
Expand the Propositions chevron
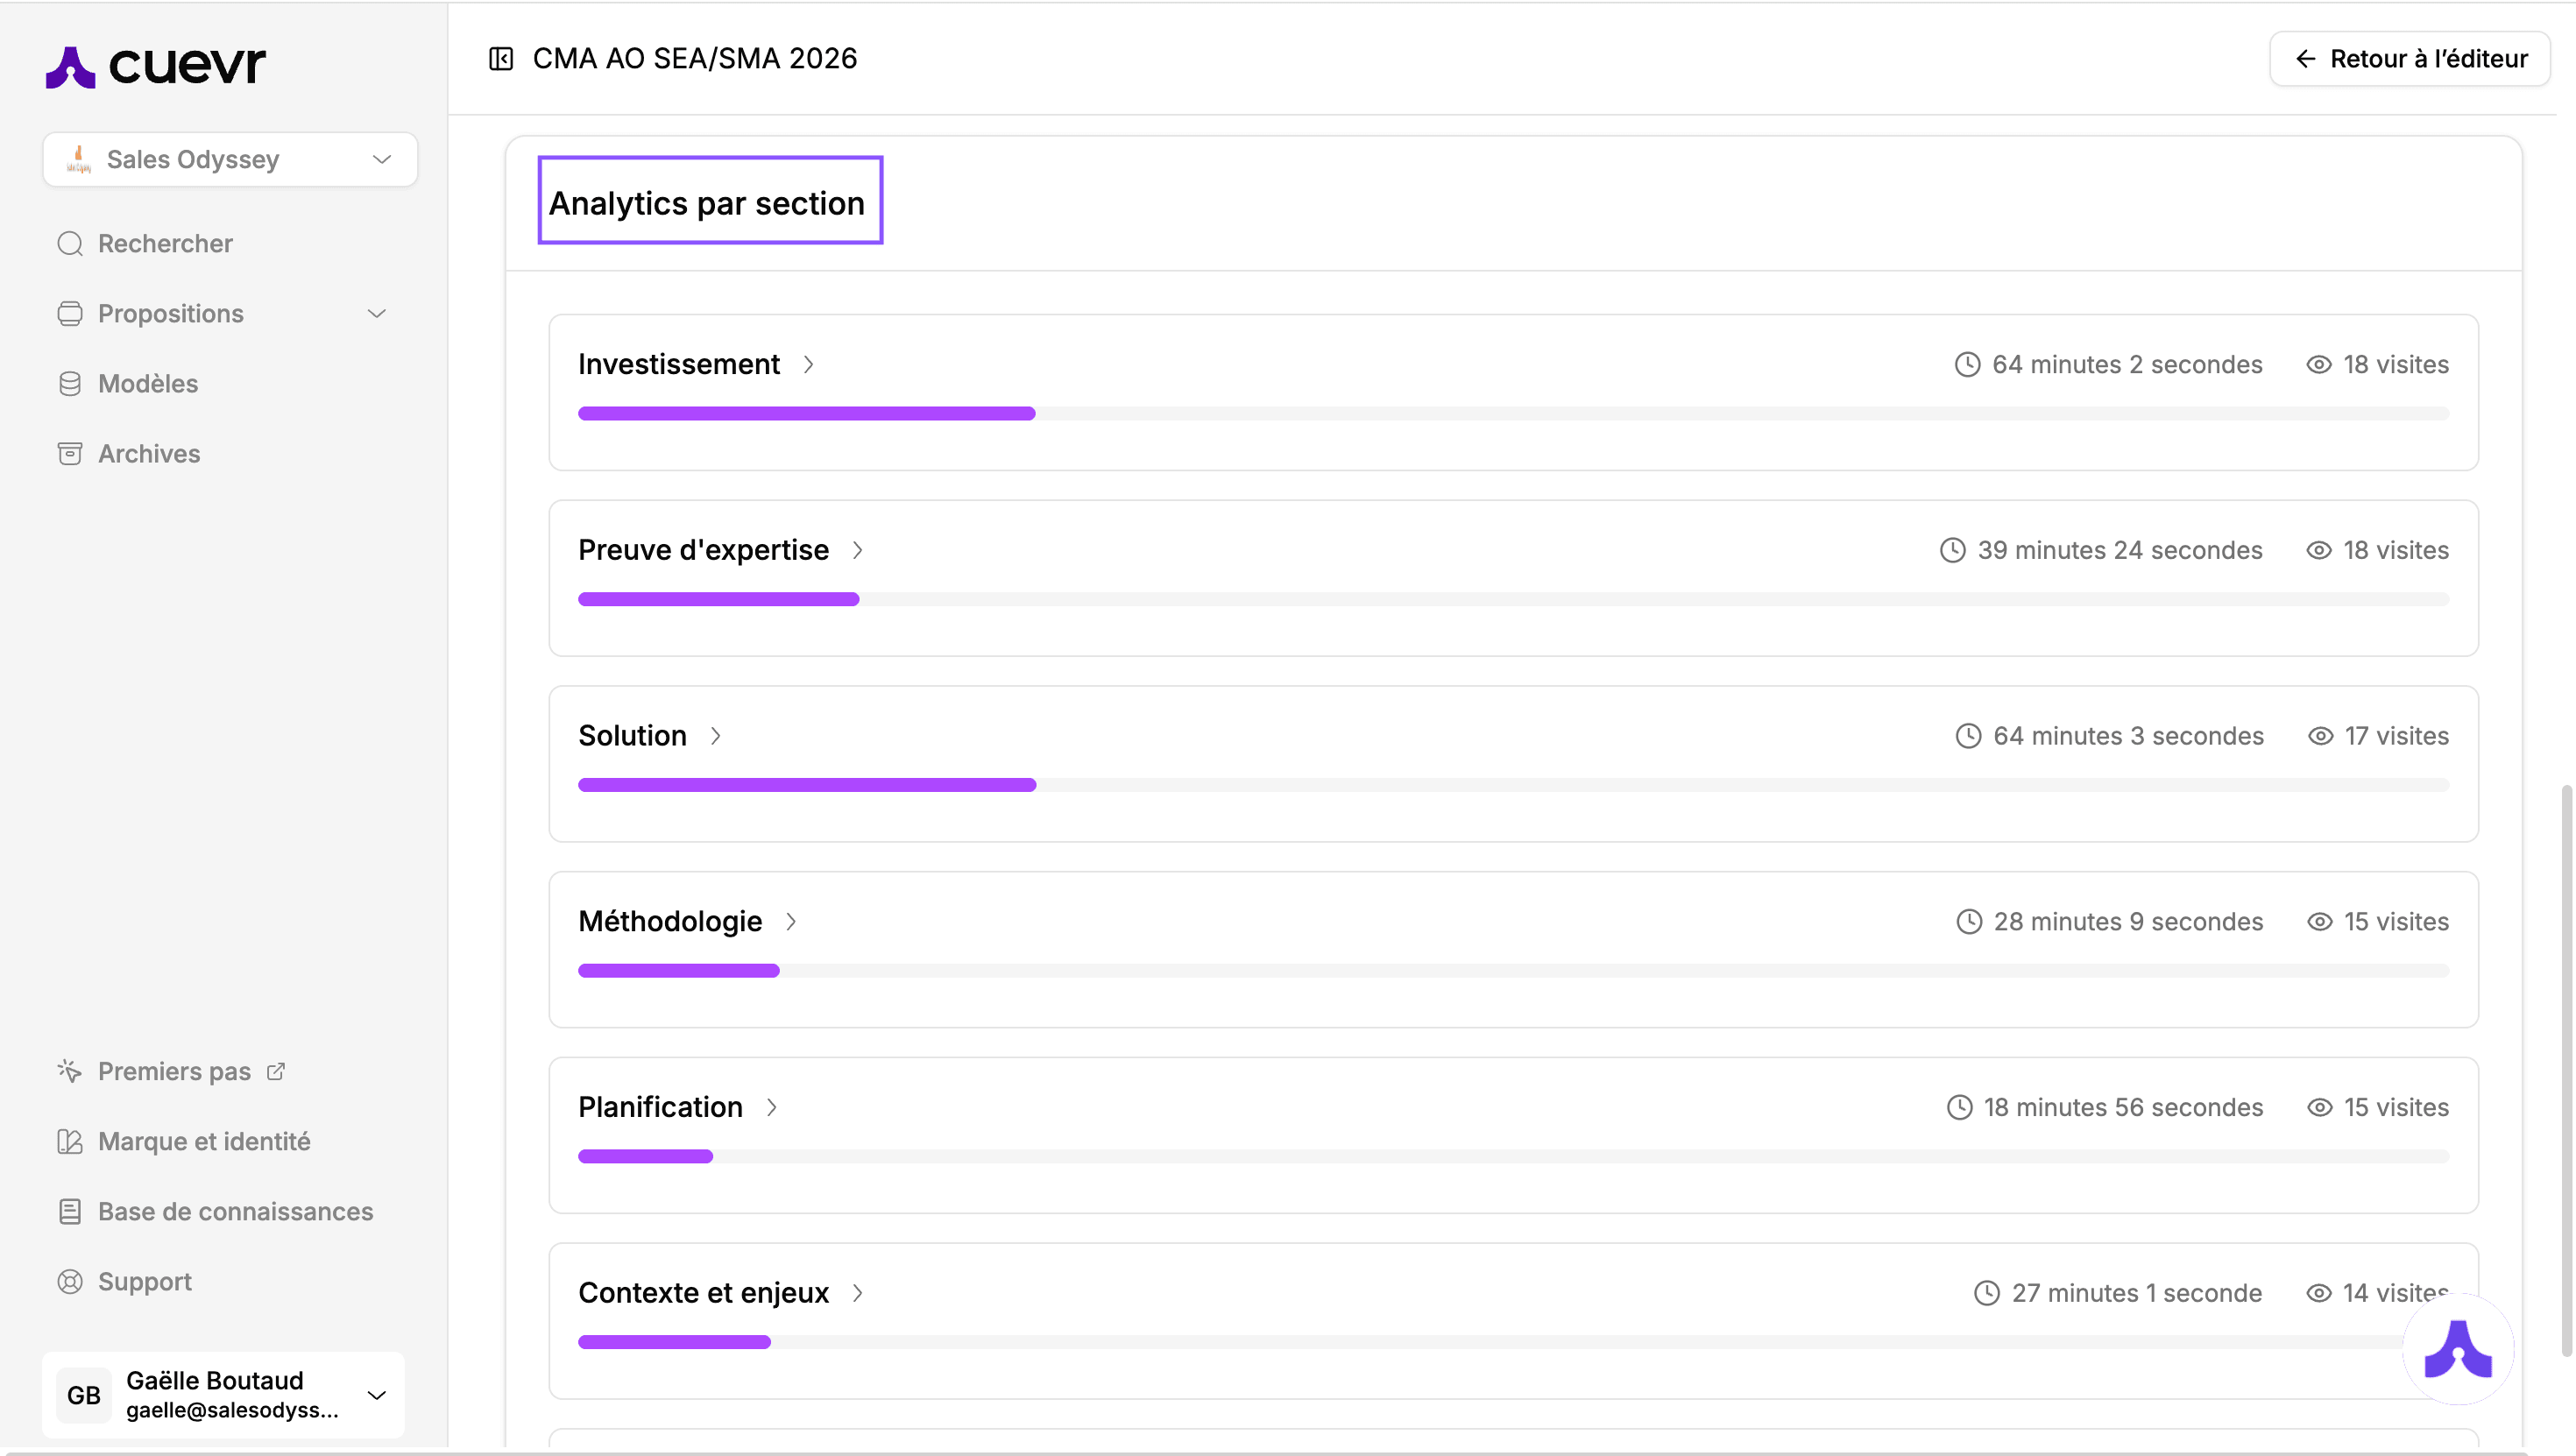pyautogui.click(x=376, y=313)
